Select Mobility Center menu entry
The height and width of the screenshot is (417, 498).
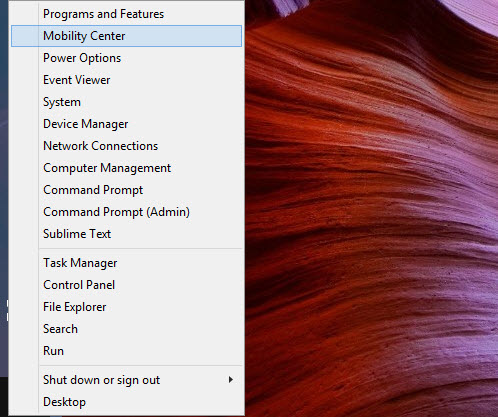pyautogui.click(x=126, y=36)
